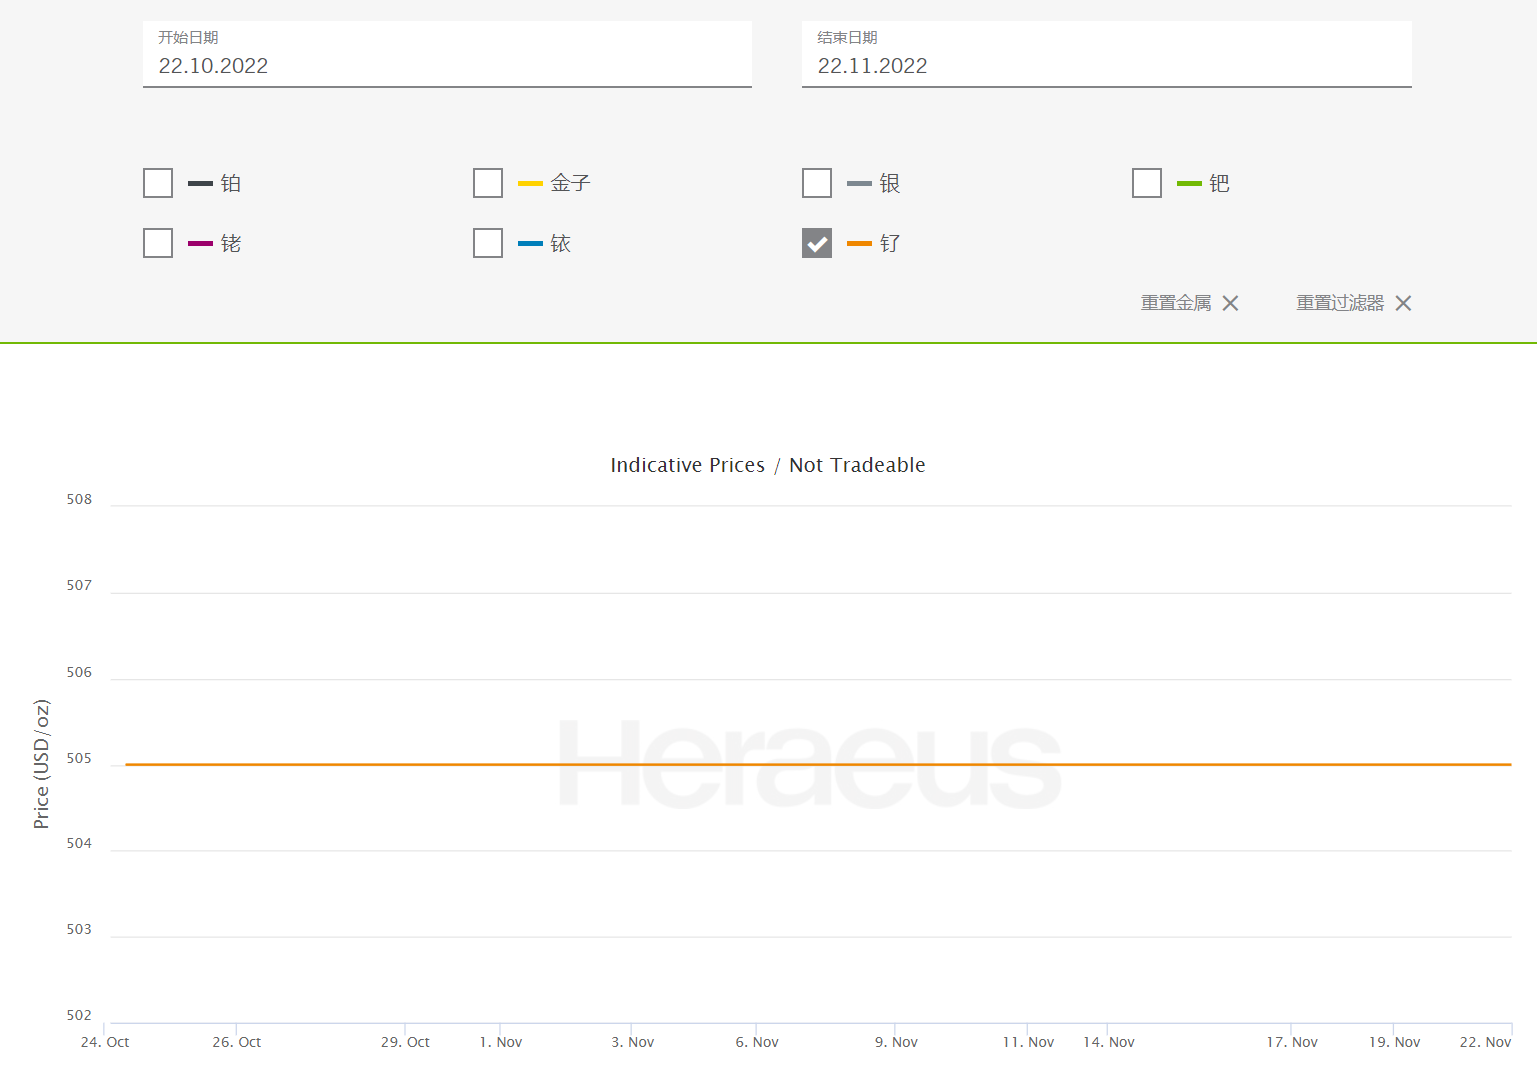Click the blue color swatch next to 铱

tap(530, 243)
